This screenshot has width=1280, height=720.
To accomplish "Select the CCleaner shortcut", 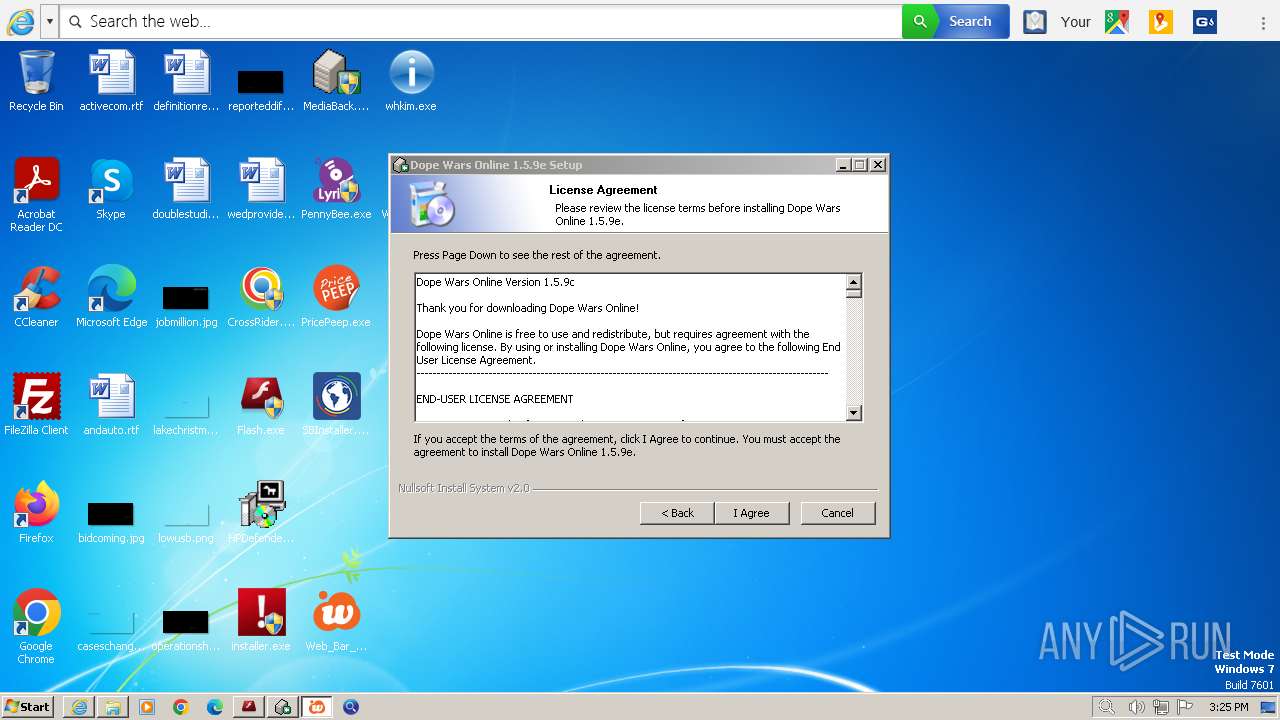I will click(36, 296).
